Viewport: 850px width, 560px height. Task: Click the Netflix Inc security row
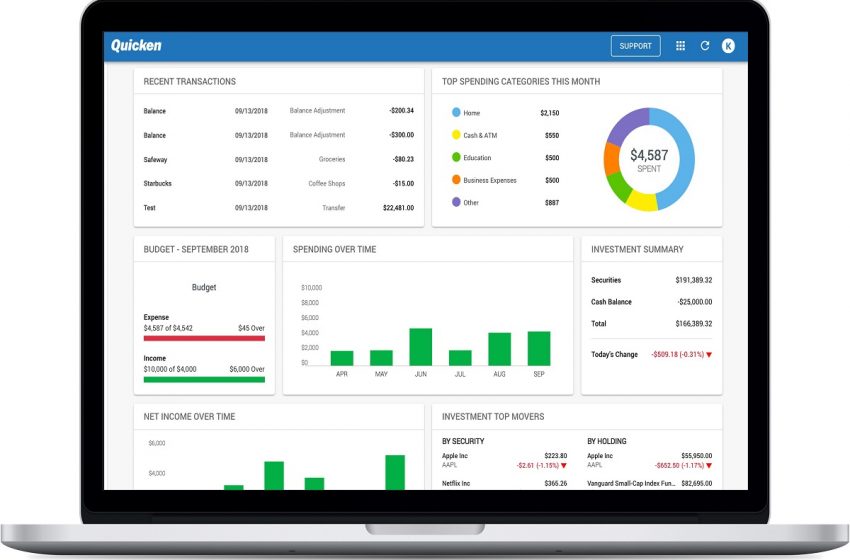click(505, 484)
